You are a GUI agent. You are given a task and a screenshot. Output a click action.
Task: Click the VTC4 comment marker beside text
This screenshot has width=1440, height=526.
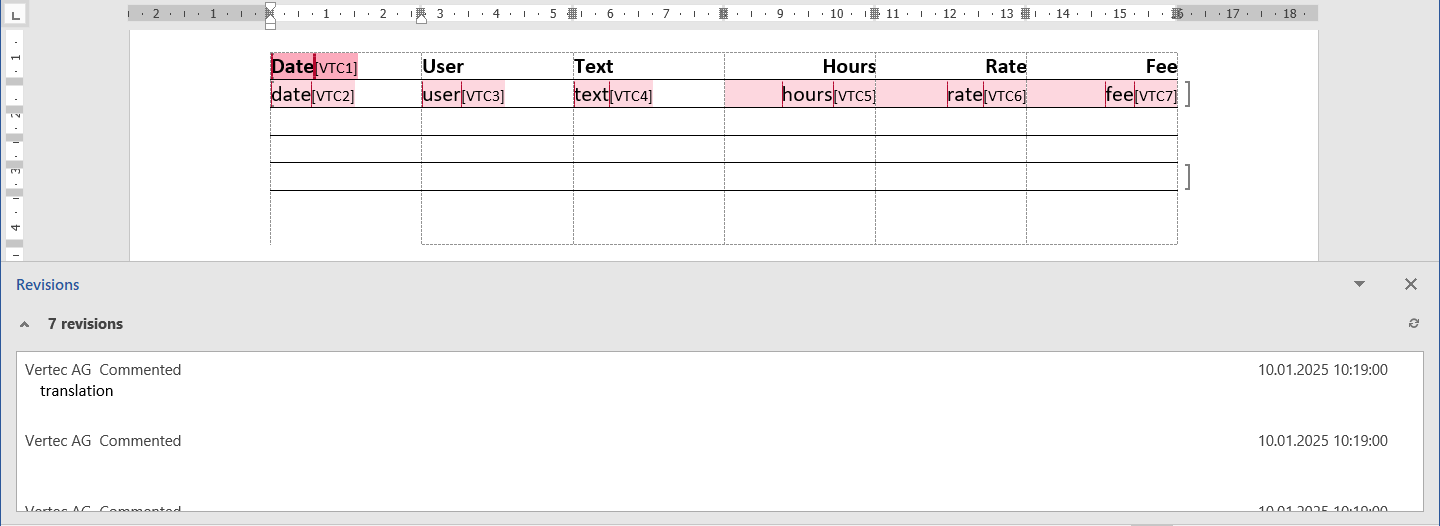(x=631, y=95)
